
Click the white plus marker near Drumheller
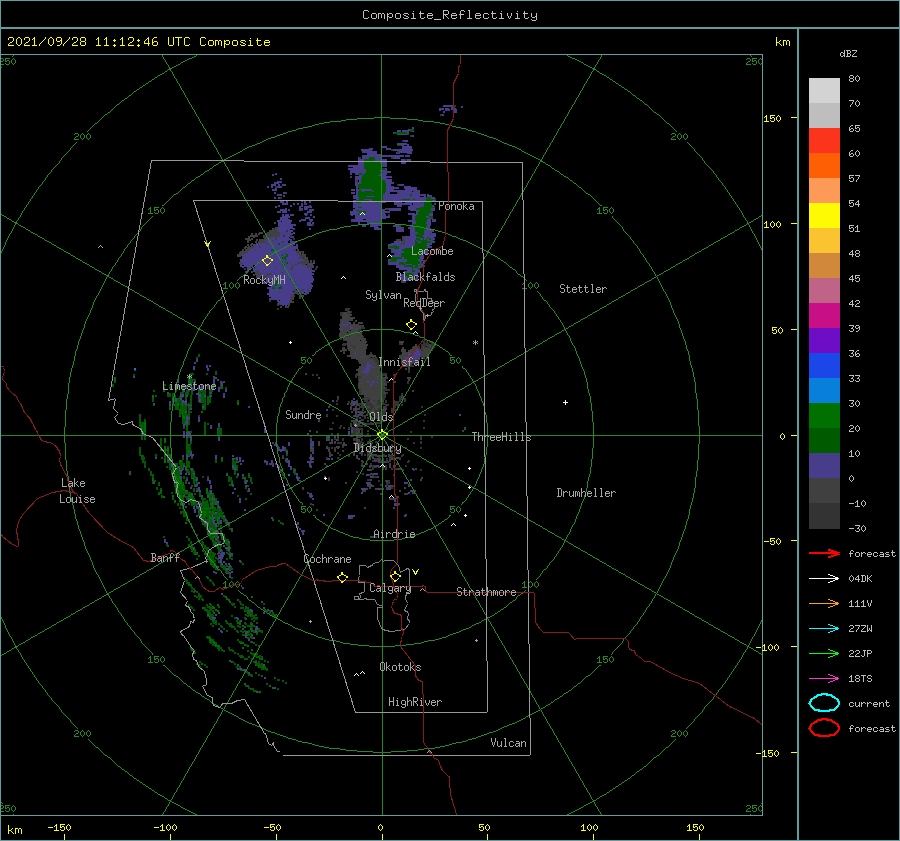[565, 402]
